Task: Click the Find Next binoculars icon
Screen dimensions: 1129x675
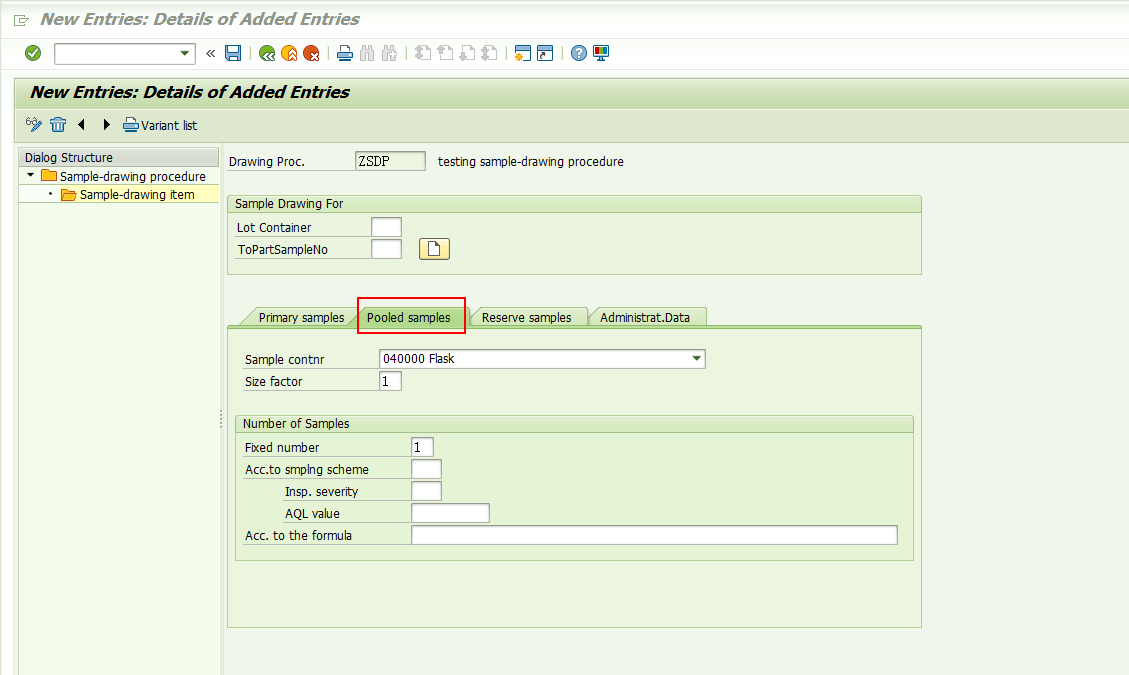Action: 390,53
